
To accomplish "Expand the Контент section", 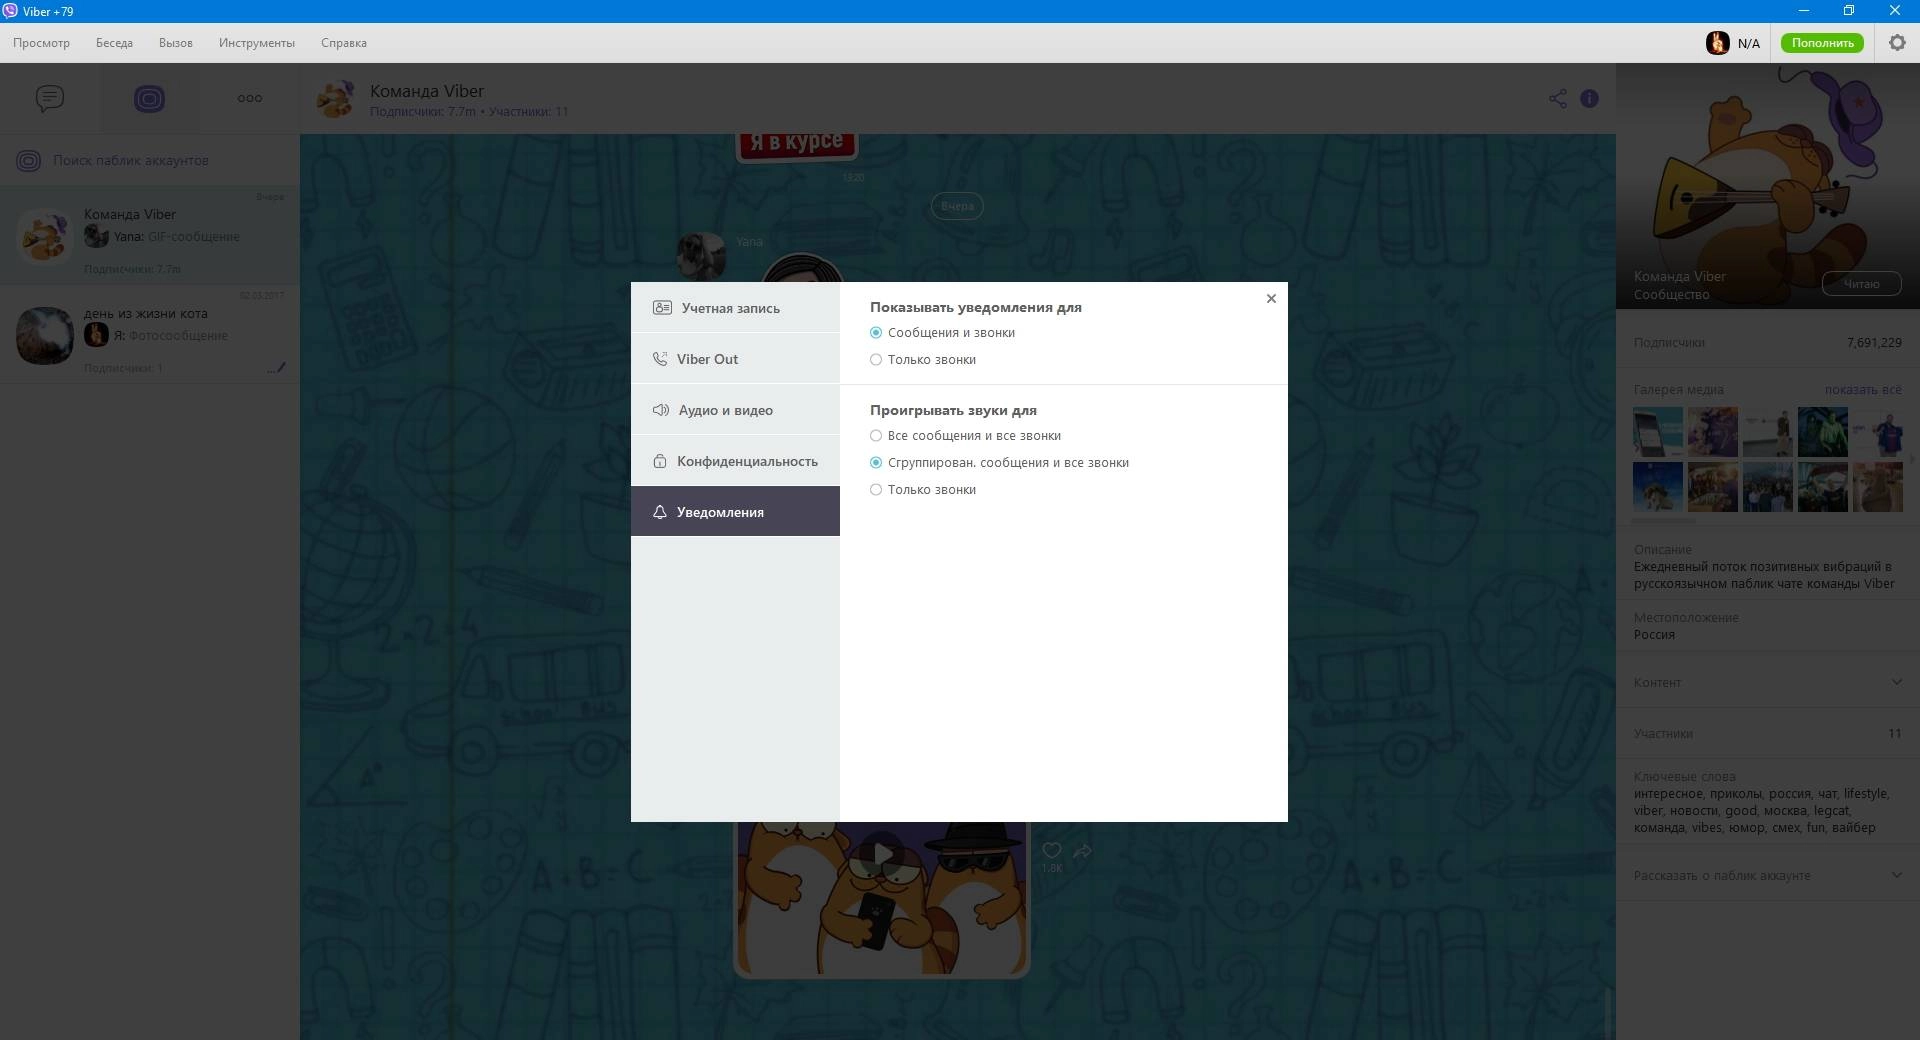I will (1768, 682).
